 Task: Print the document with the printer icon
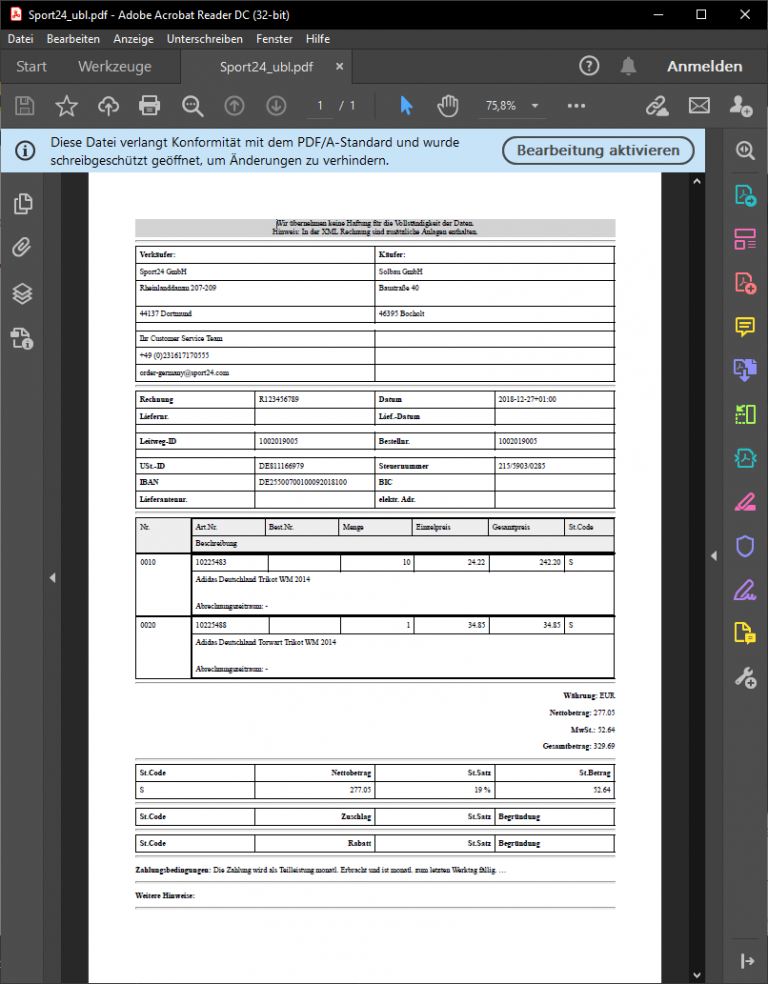[x=150, y=105]
